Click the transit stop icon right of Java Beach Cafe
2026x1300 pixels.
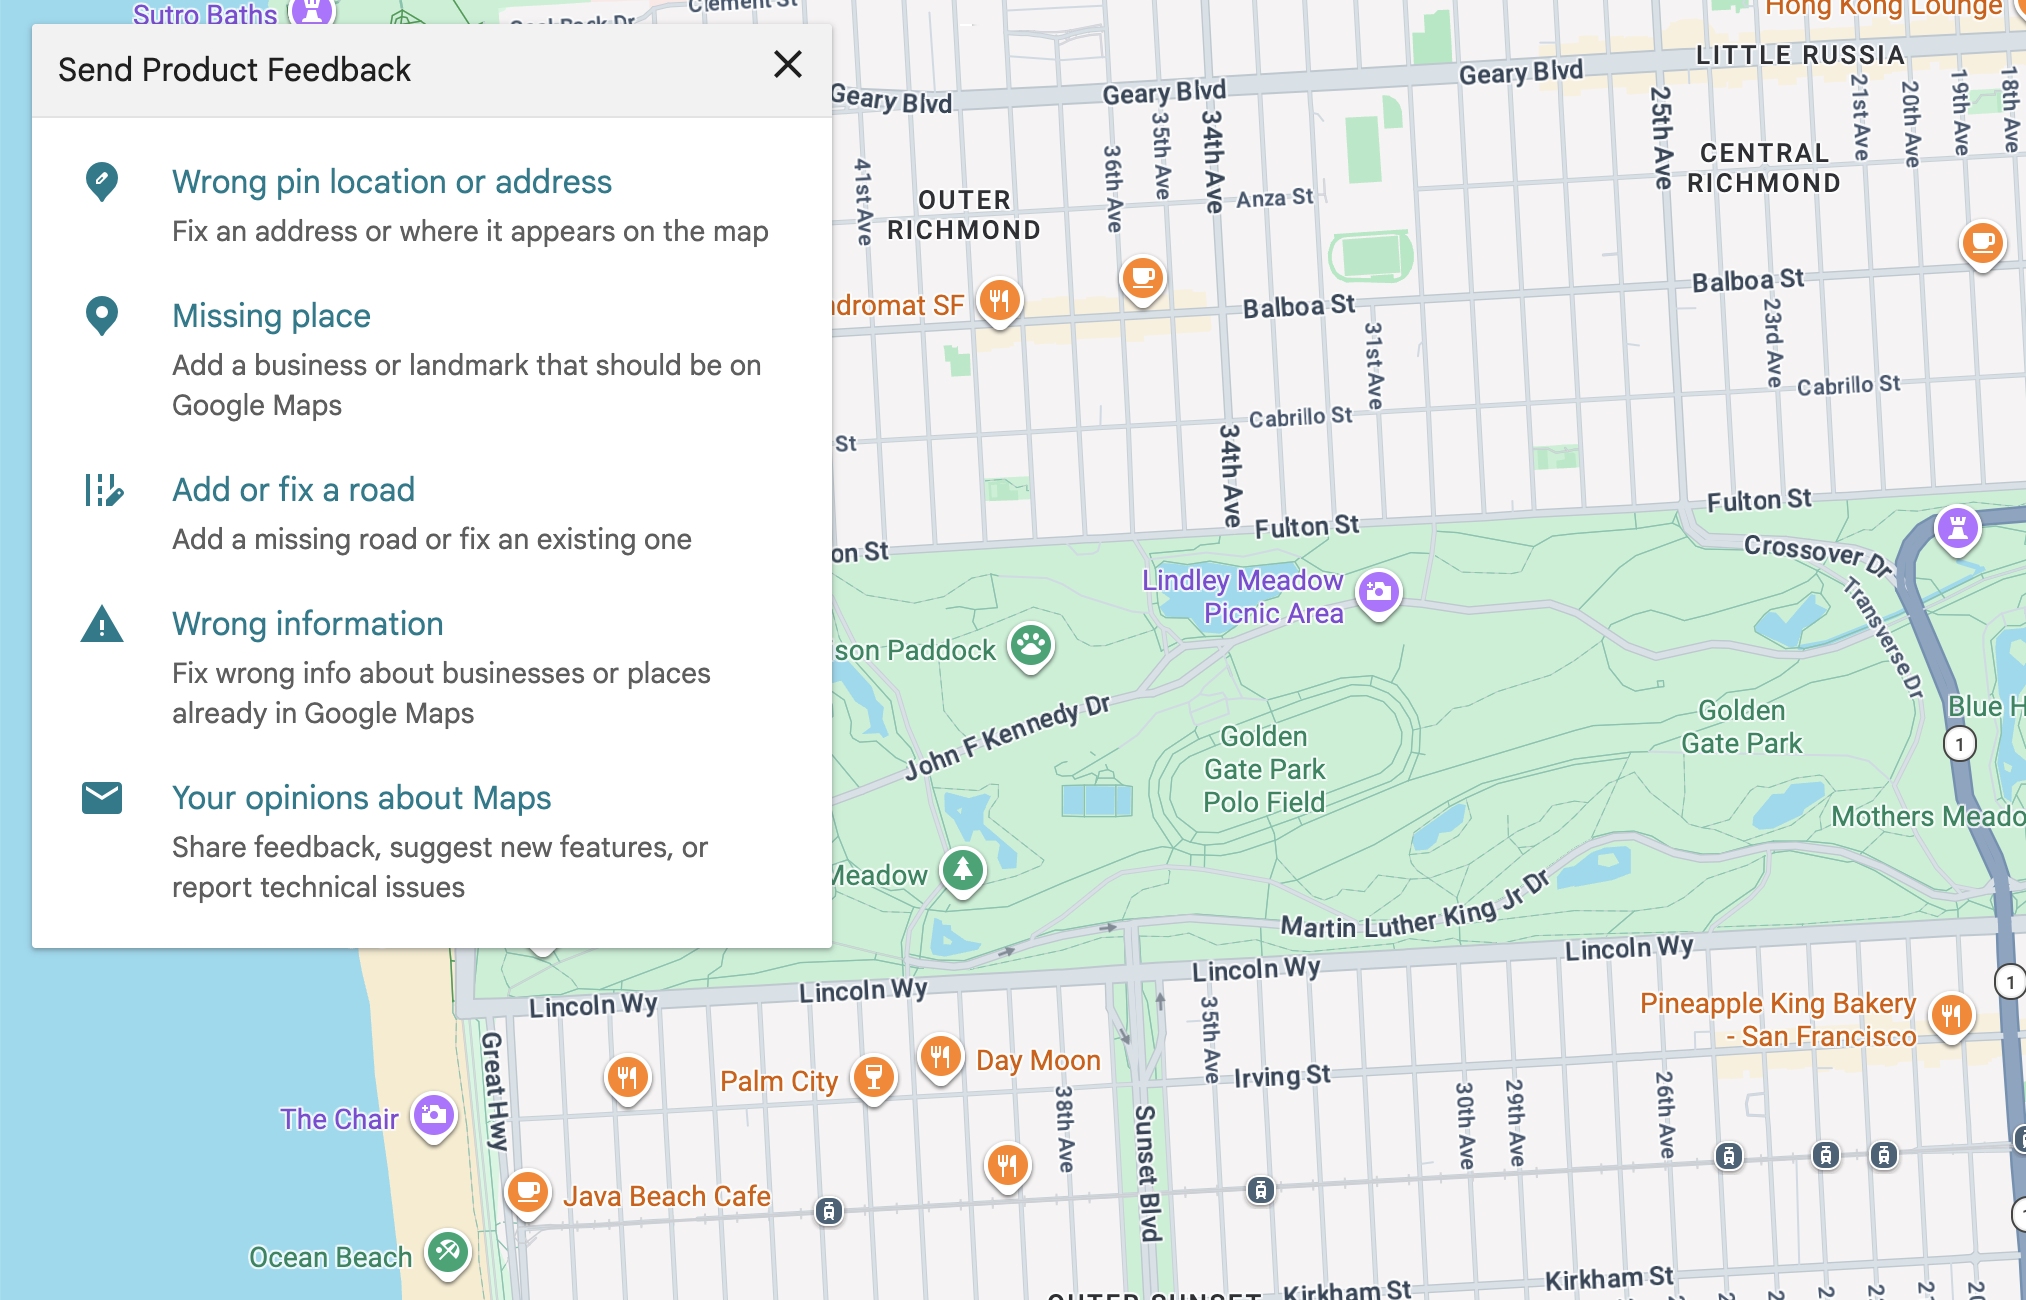[828, 1211]
